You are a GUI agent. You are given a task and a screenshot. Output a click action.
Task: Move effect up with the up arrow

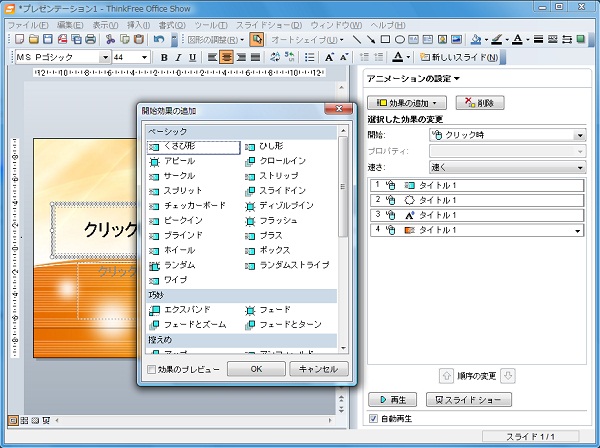pos(446,376)
